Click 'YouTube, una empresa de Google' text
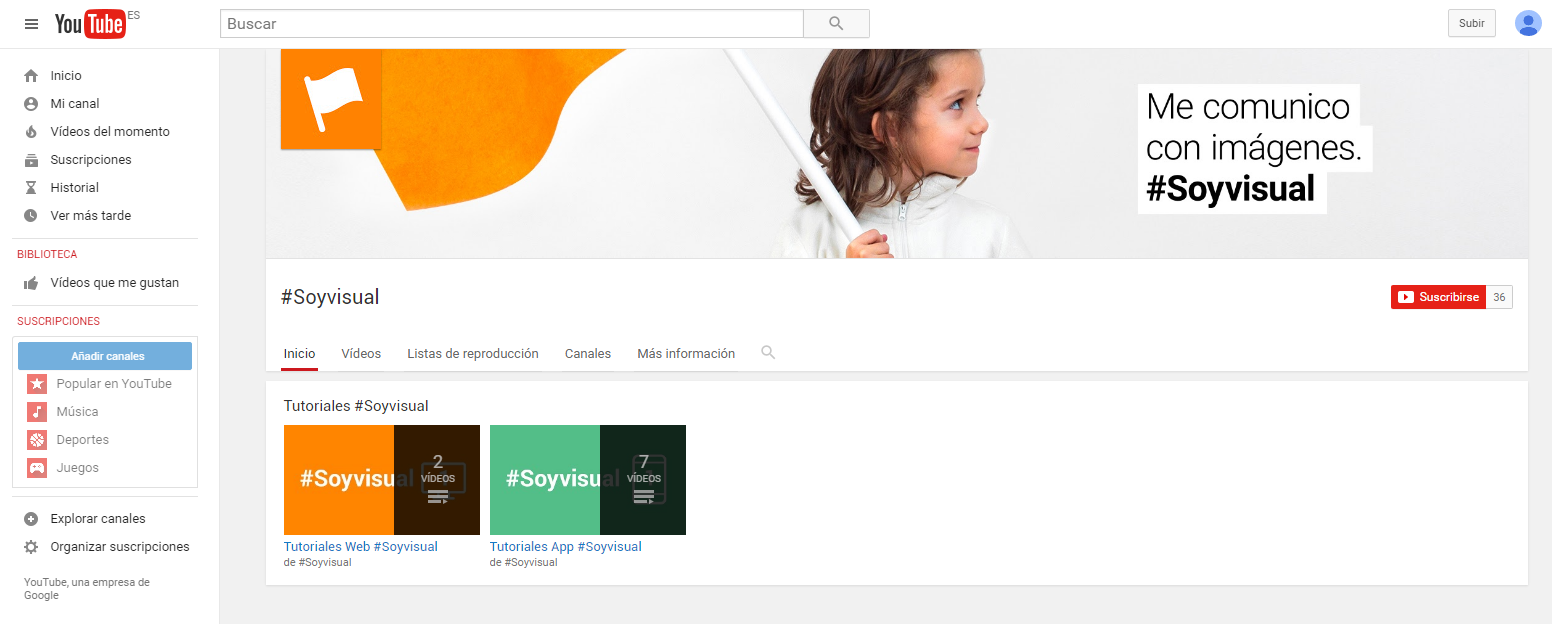1552x624 pixels. (x=87, y=589)
